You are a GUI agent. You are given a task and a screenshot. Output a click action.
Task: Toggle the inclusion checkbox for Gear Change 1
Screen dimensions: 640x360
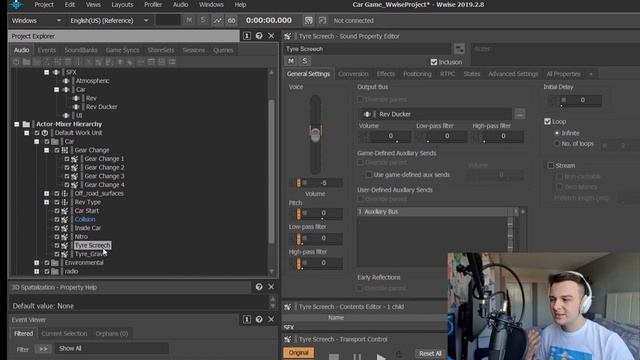pyautogui.click(x=67, y=159)
